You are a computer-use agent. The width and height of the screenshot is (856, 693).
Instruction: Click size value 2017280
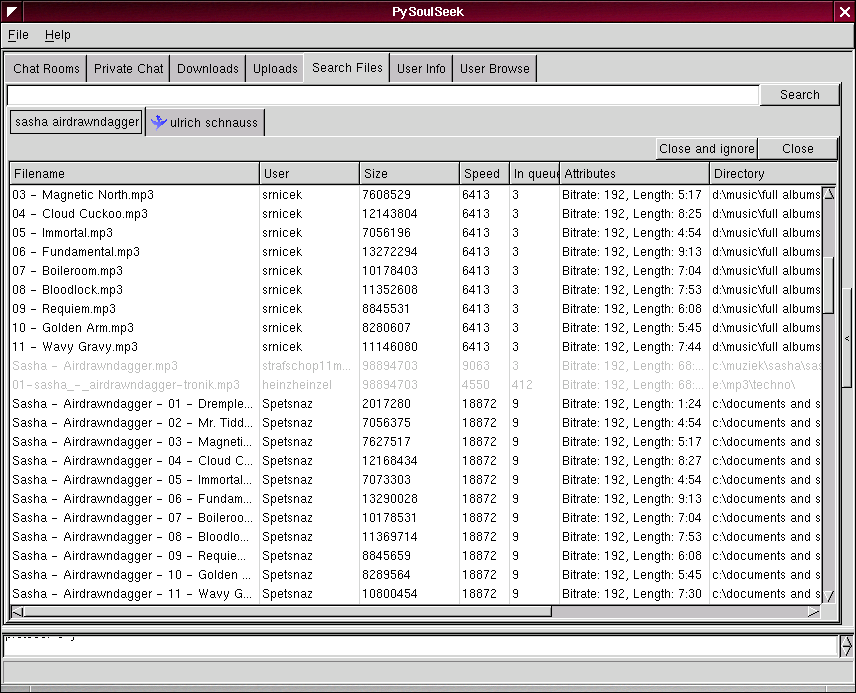pos(386,404)
